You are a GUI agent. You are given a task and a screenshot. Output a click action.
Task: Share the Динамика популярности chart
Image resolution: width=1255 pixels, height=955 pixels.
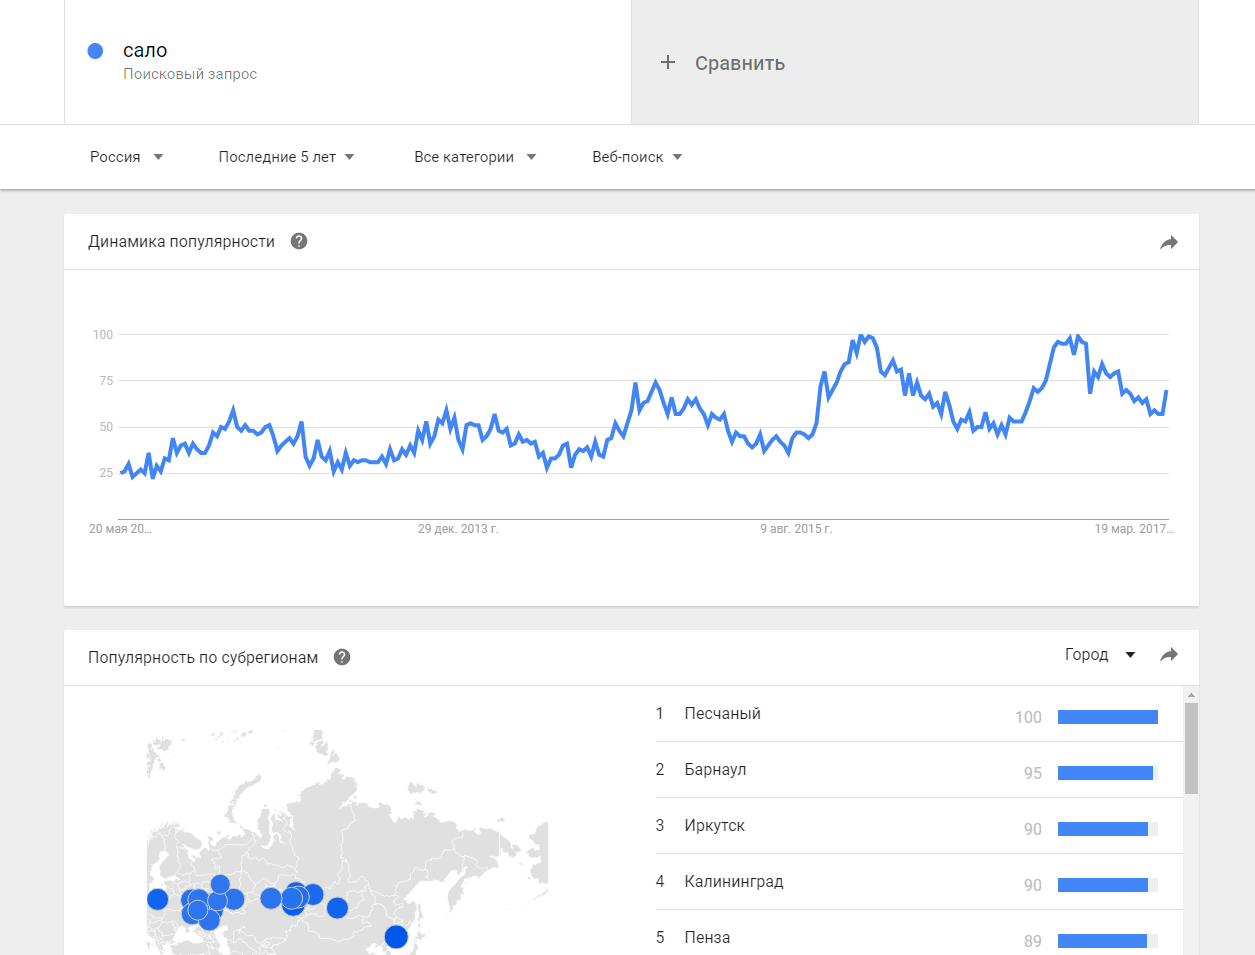(1168, 242)
